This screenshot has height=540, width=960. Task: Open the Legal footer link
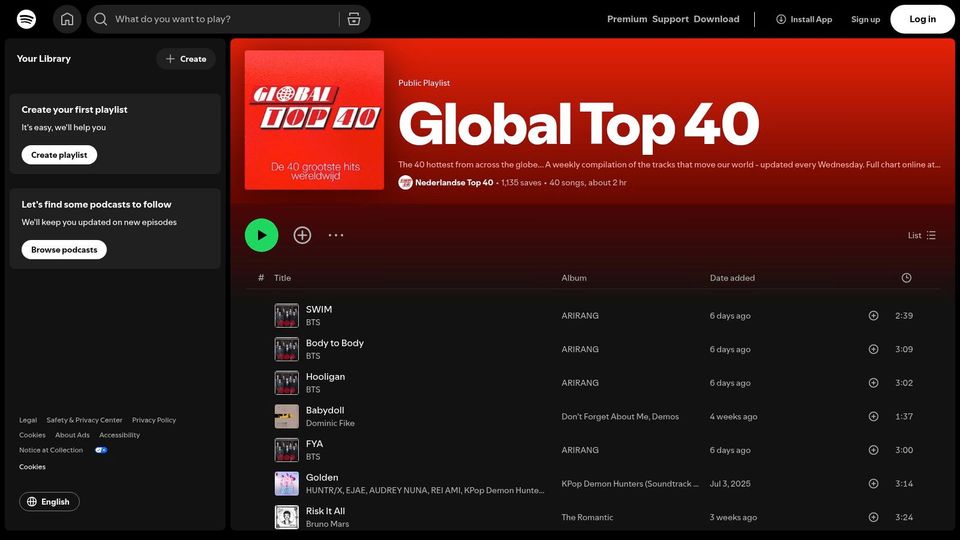tap(28, 420)
